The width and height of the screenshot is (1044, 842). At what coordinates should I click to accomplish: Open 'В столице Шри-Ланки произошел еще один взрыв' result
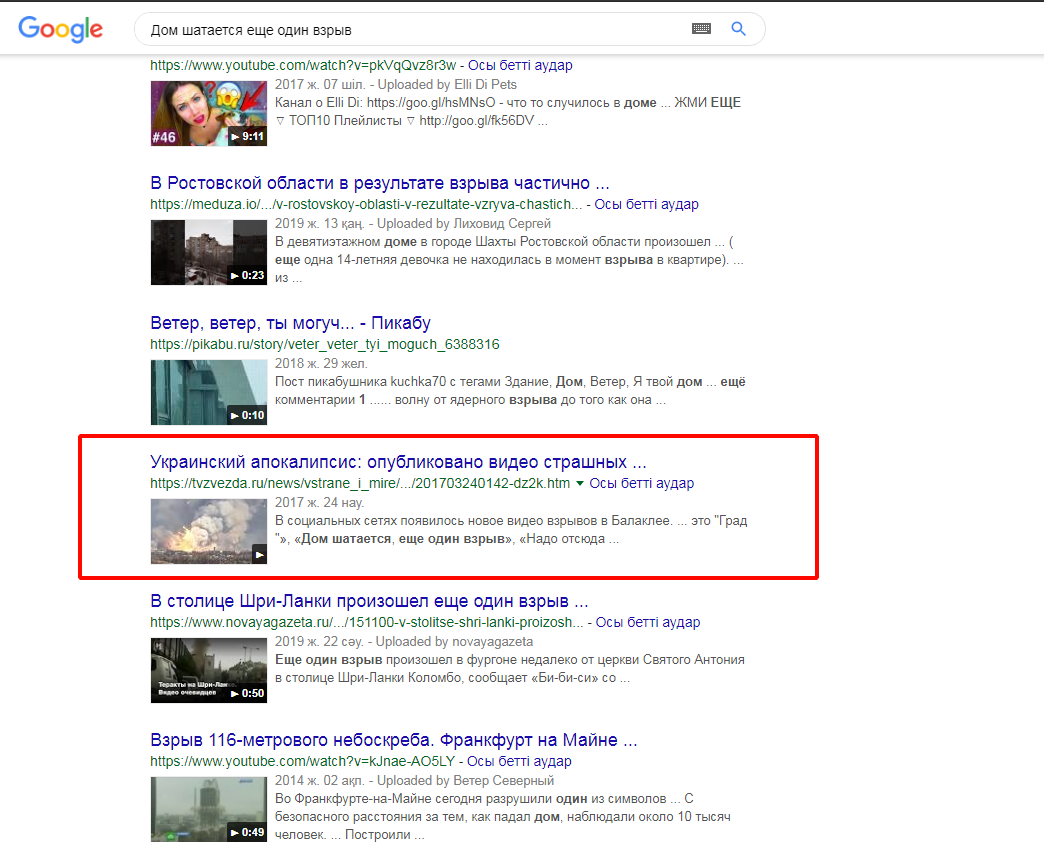tap(369, 601)
